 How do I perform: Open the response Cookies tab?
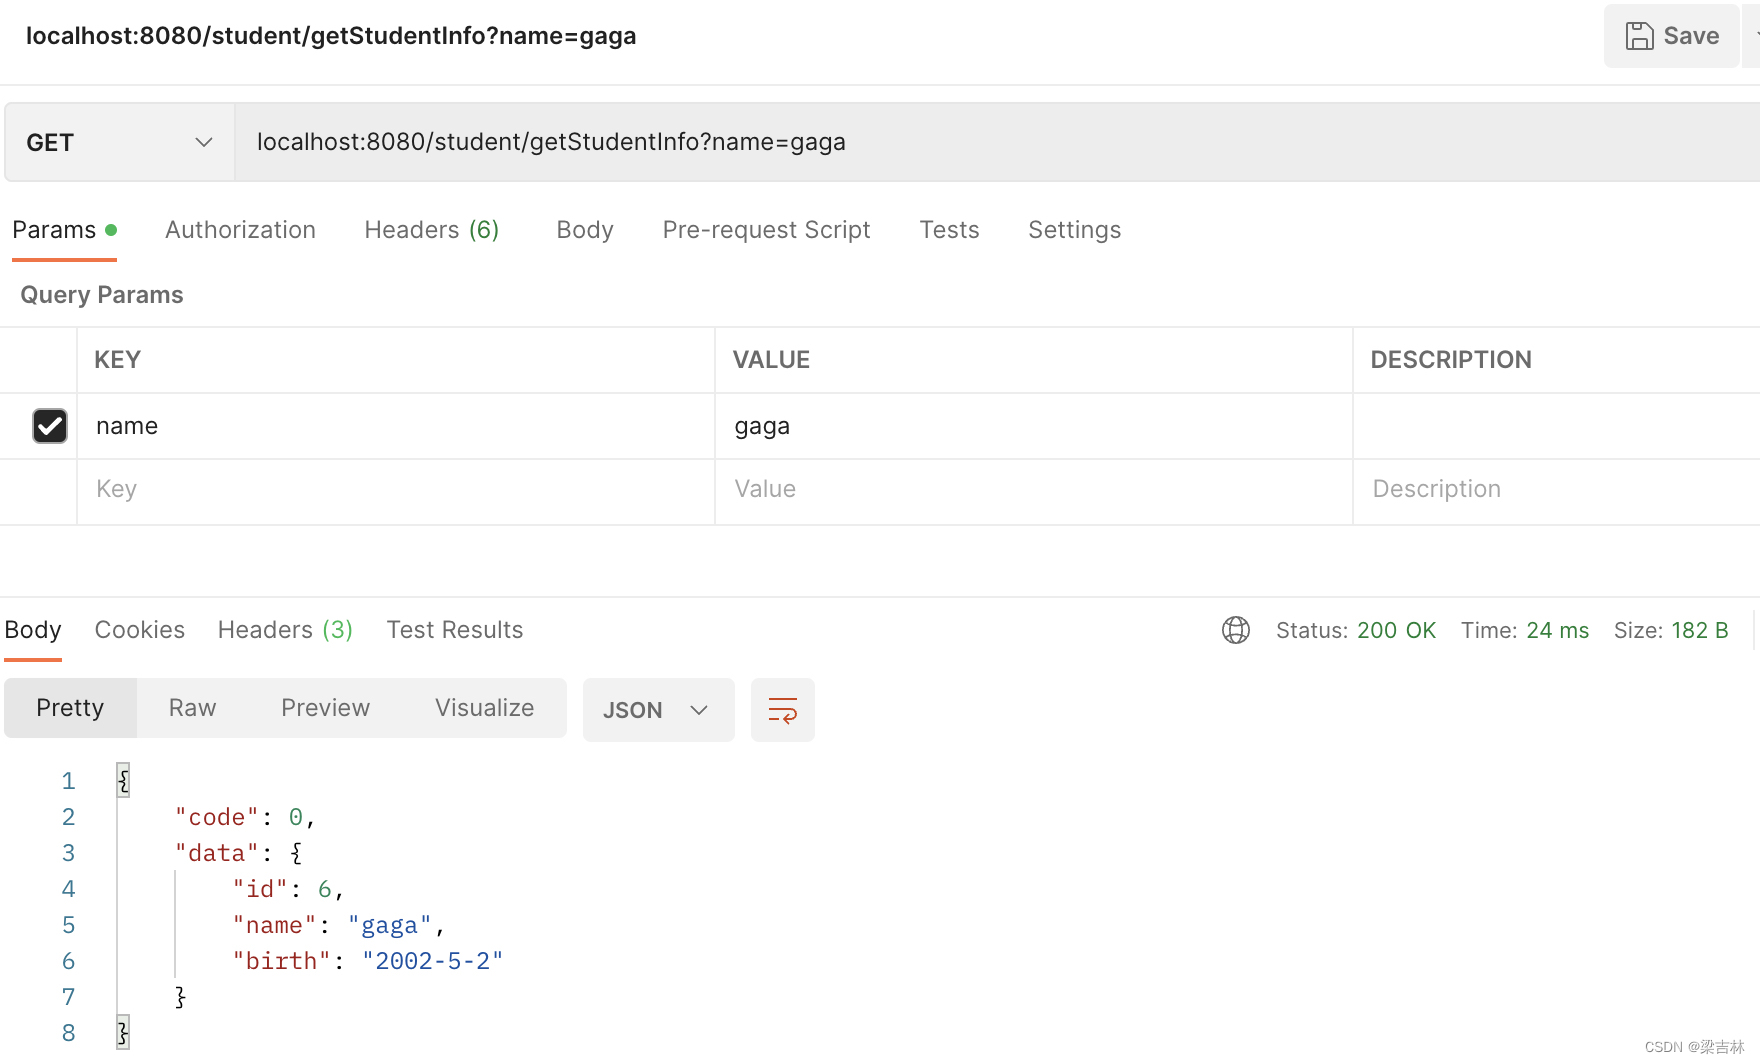140,630
